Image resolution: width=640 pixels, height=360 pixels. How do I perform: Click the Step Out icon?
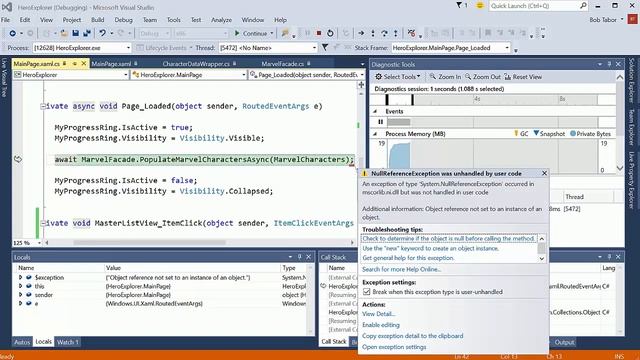pyautogui.click(x=396, y=33)
